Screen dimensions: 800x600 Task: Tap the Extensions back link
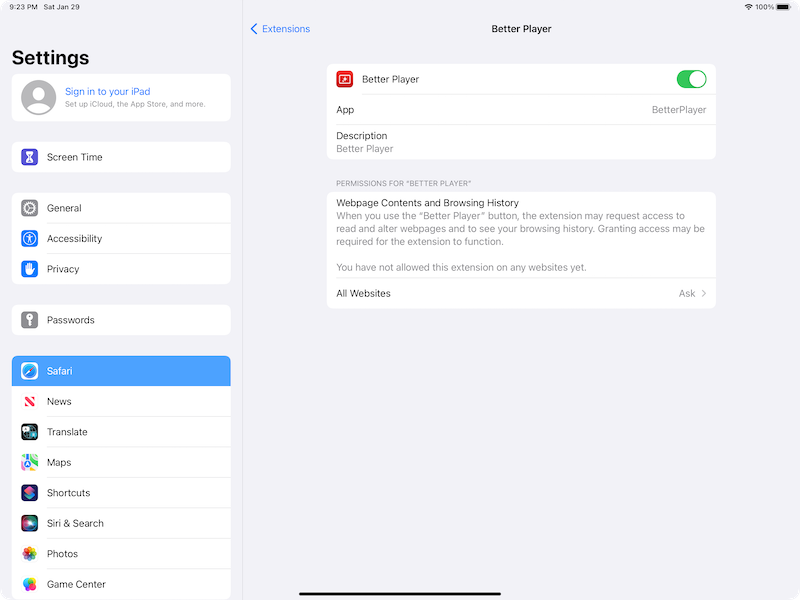(x=286, y=29)
